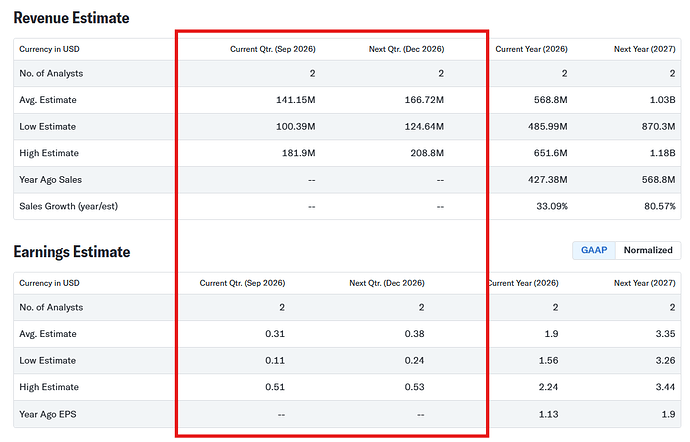Click high EPS estimate 0.51
The height and width of the screenshot is (442, 690).
[x=275, y=387]
